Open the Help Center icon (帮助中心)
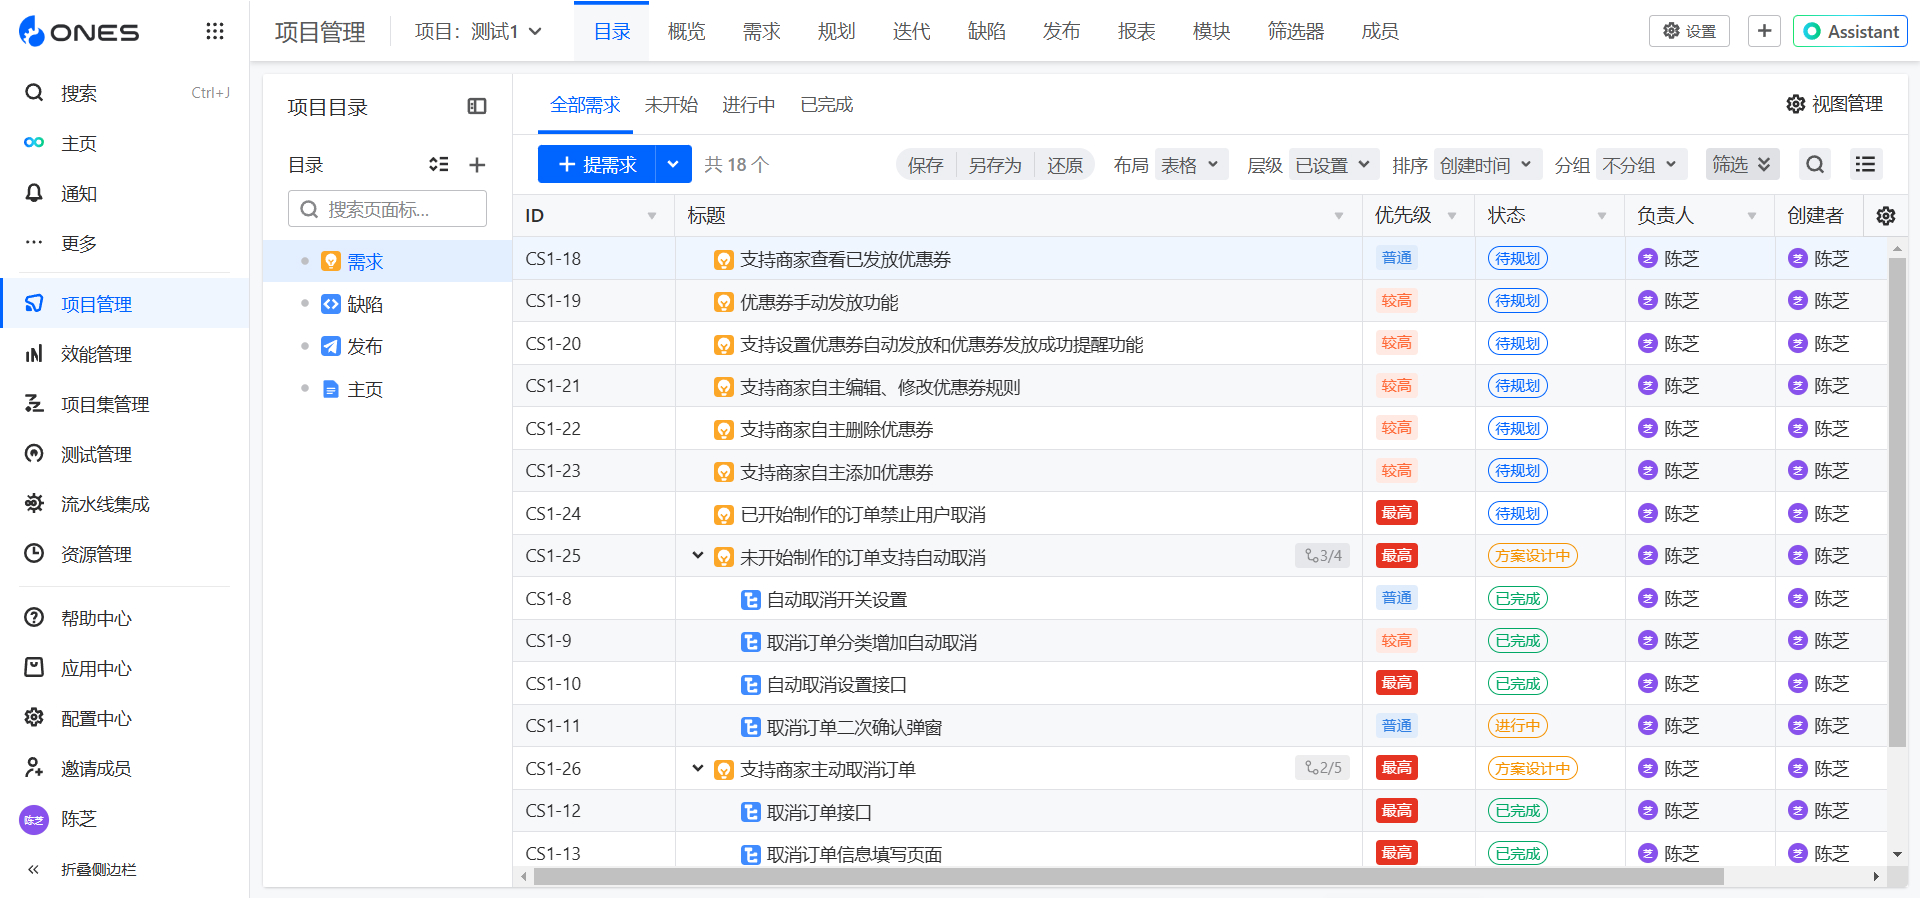 coord(34,618)
